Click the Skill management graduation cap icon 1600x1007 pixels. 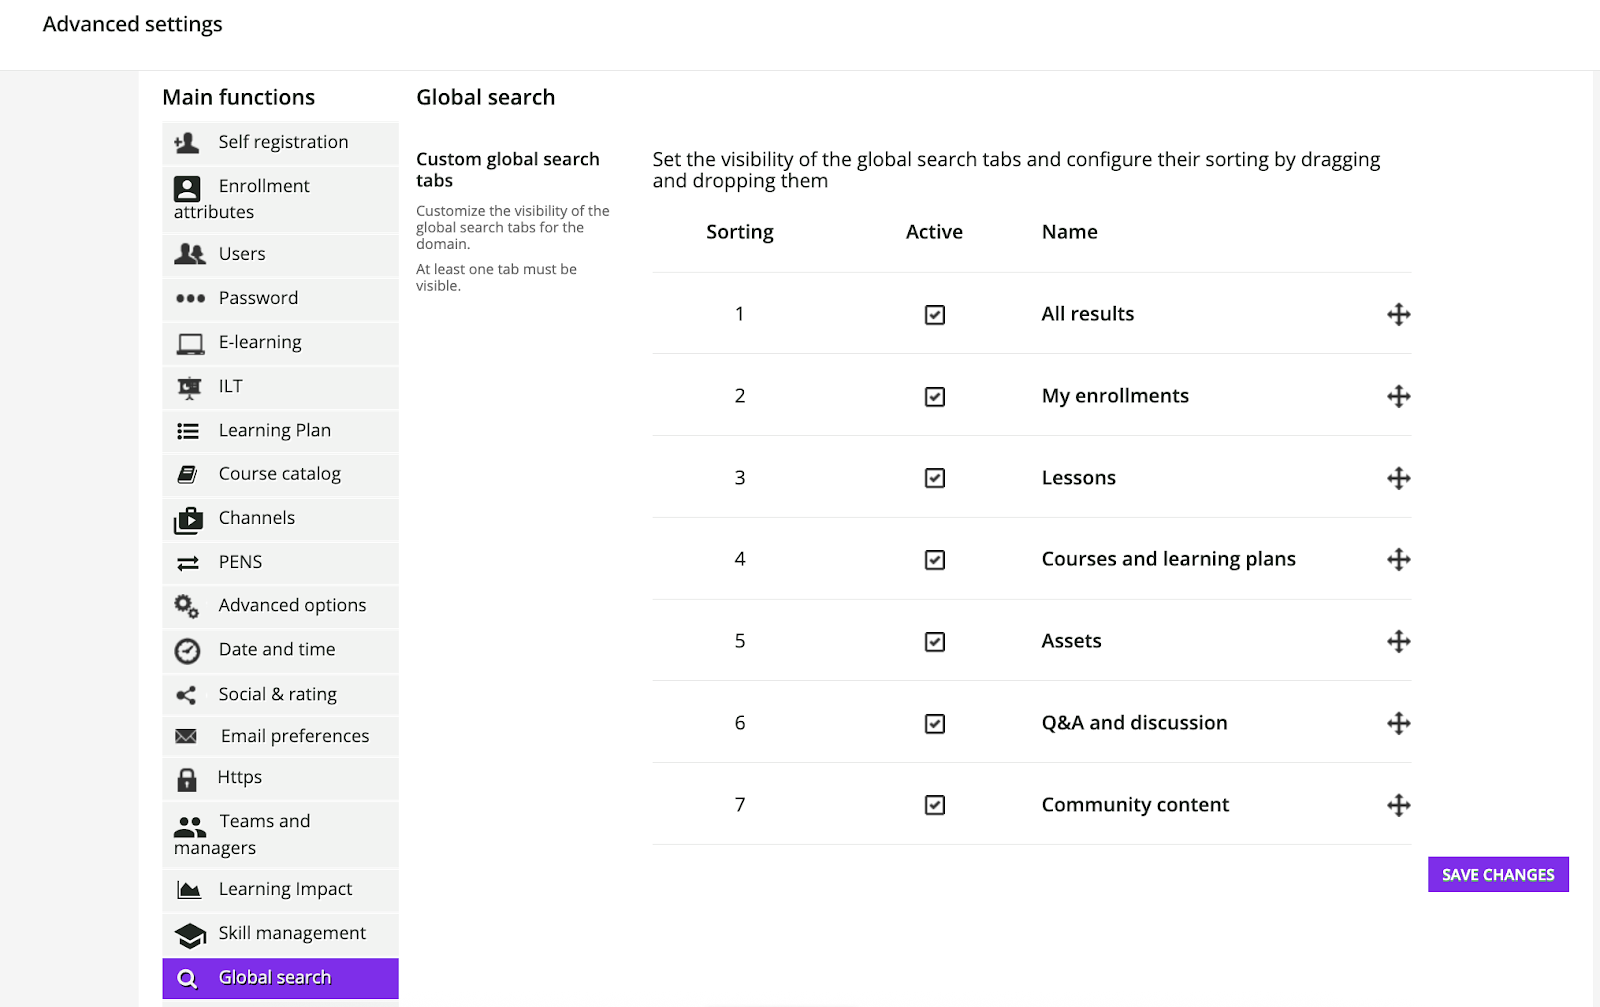(190, 935)
